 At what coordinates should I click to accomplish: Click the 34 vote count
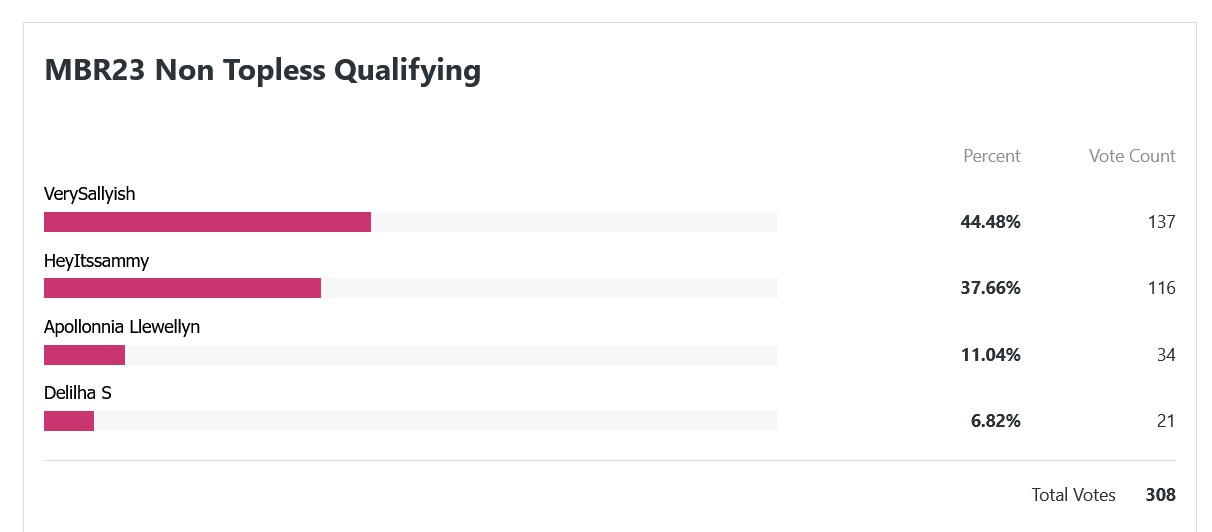[x=1166, y=355]
